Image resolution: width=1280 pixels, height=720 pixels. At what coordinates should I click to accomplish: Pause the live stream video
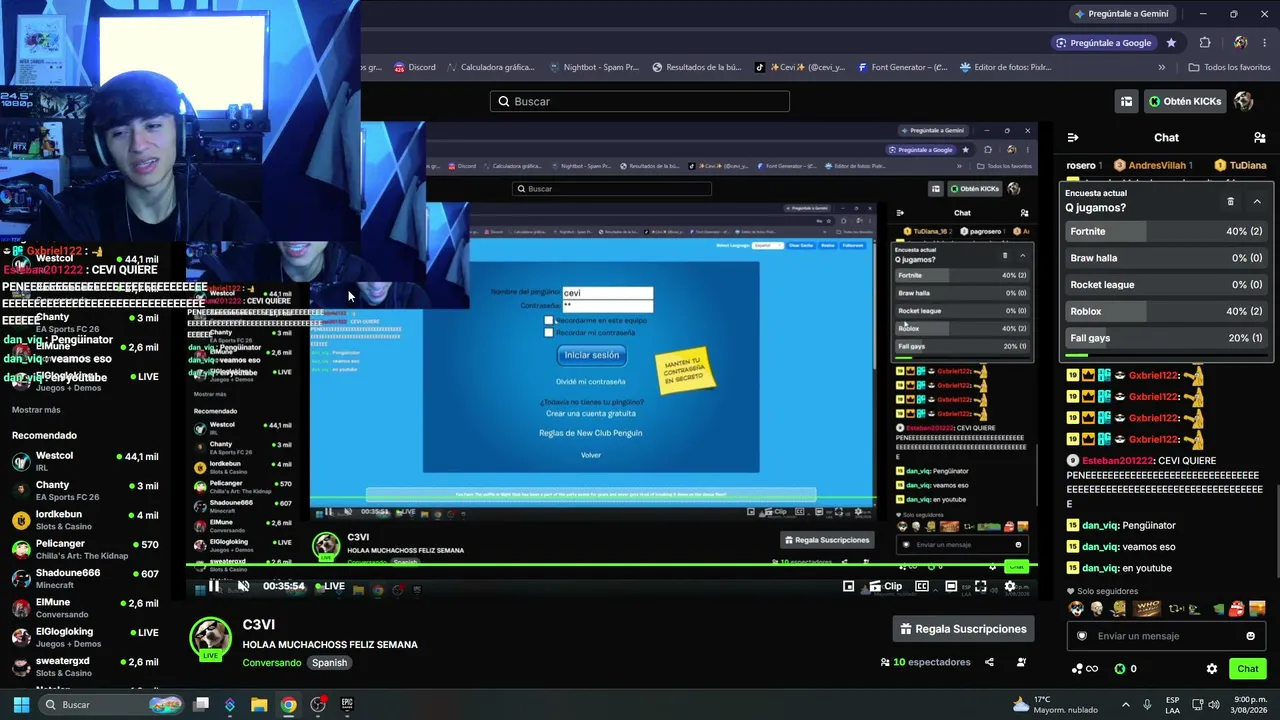tap(214, 586)
